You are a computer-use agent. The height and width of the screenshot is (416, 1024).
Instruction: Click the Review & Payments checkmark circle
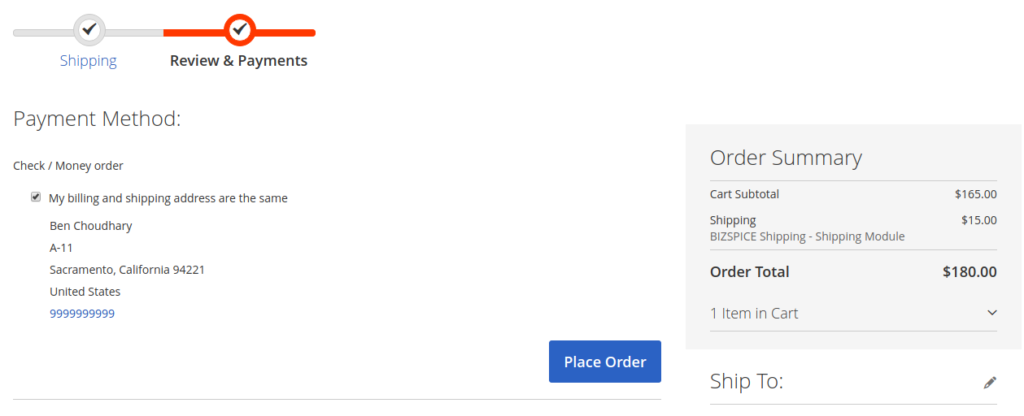pos(240,29)
